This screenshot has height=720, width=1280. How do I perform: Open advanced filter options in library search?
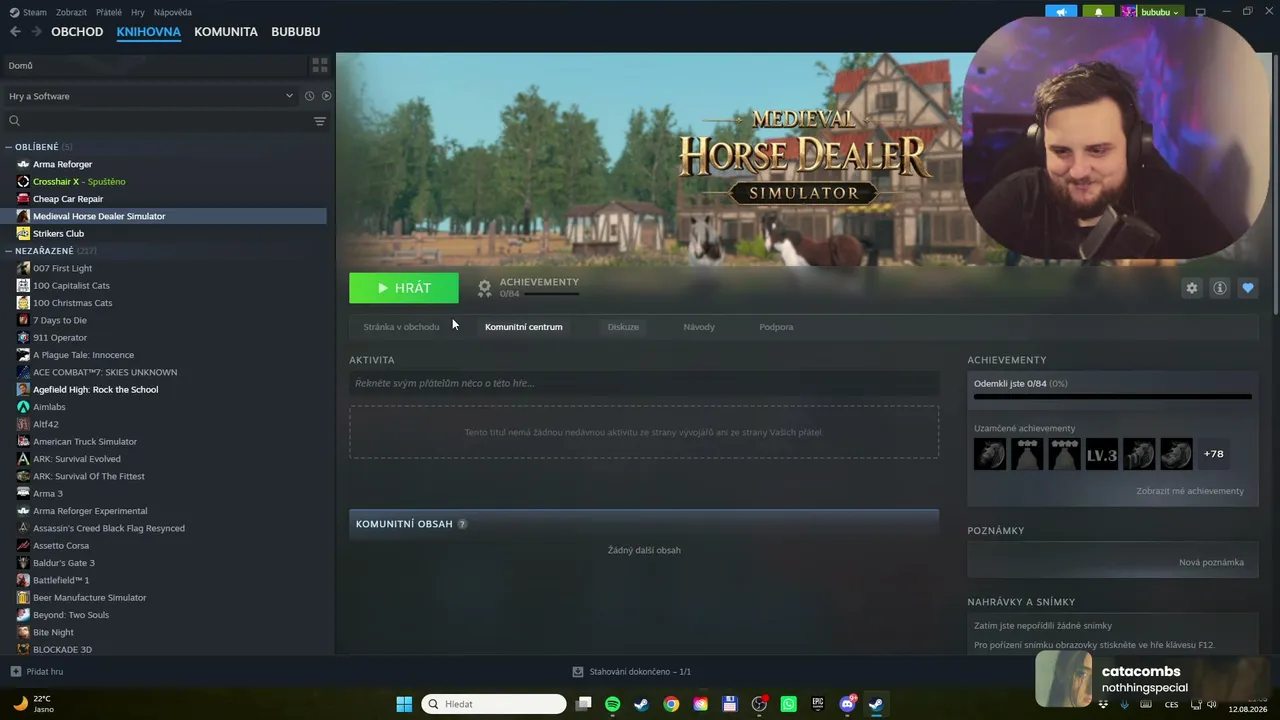(320, 121)
